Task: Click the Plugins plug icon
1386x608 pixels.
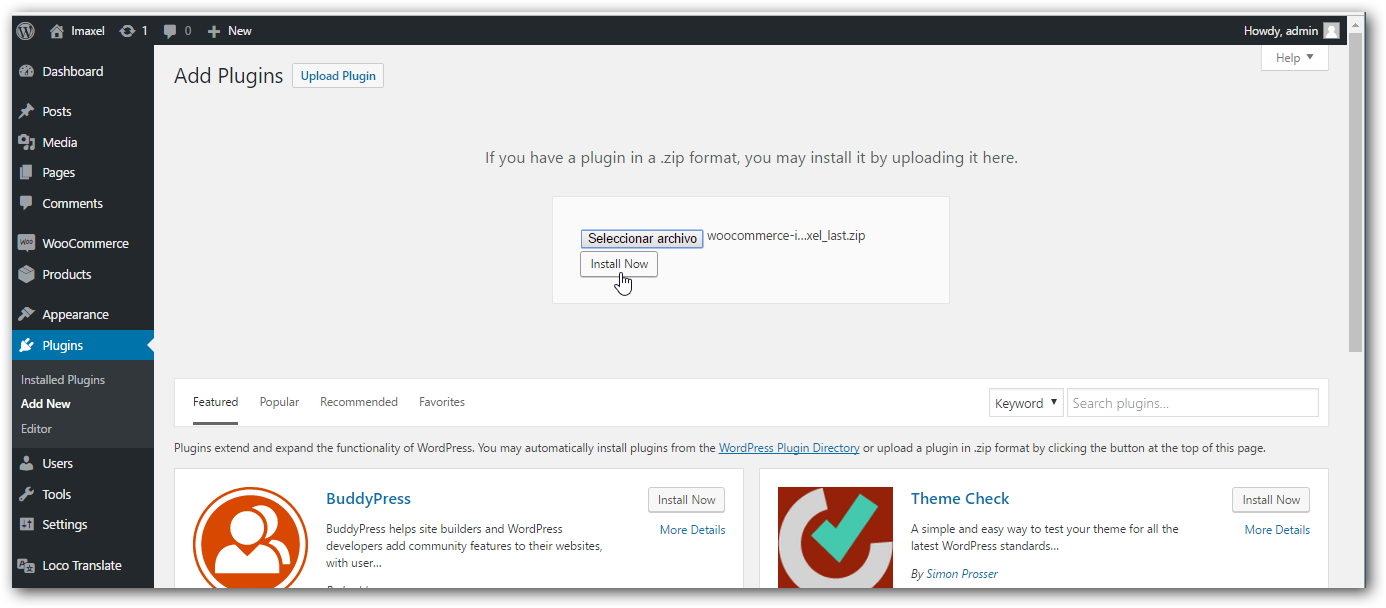Action: [x=27, y=346]
